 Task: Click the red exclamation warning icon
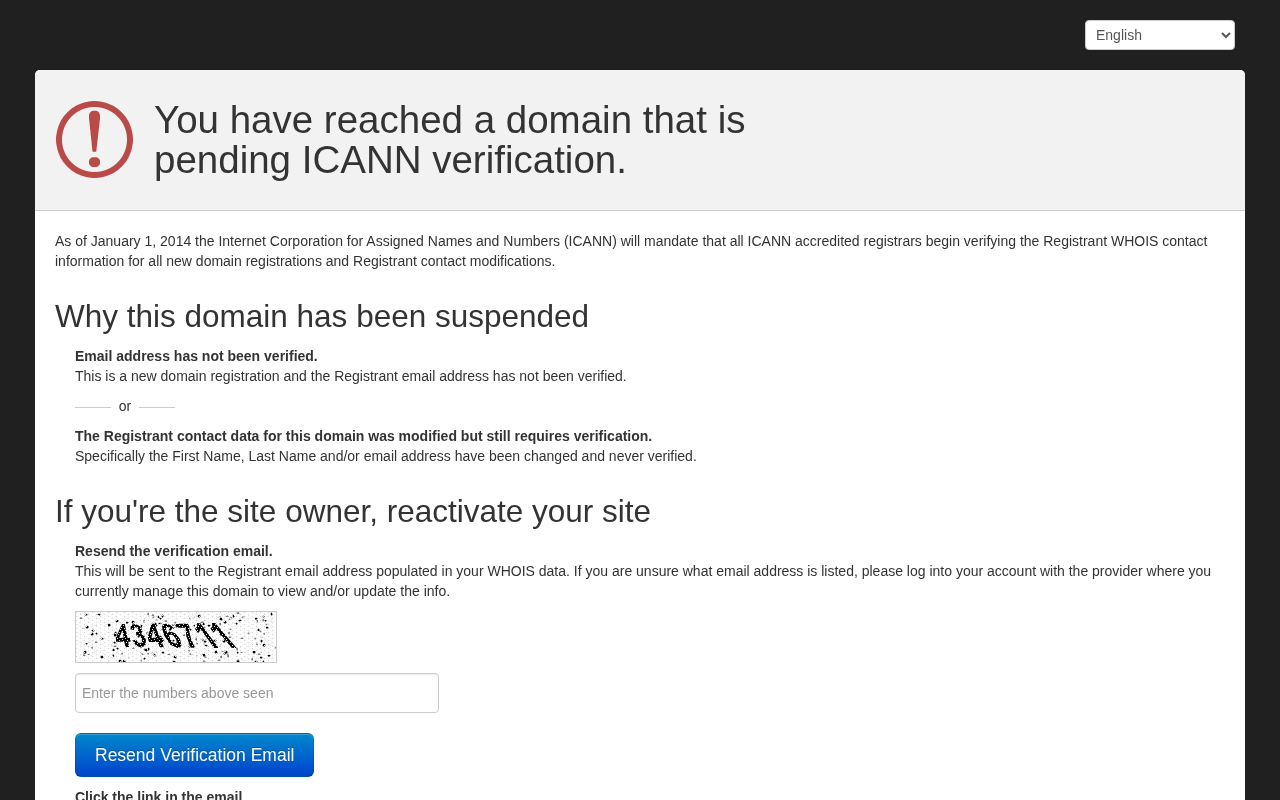(x=94, y=139)
